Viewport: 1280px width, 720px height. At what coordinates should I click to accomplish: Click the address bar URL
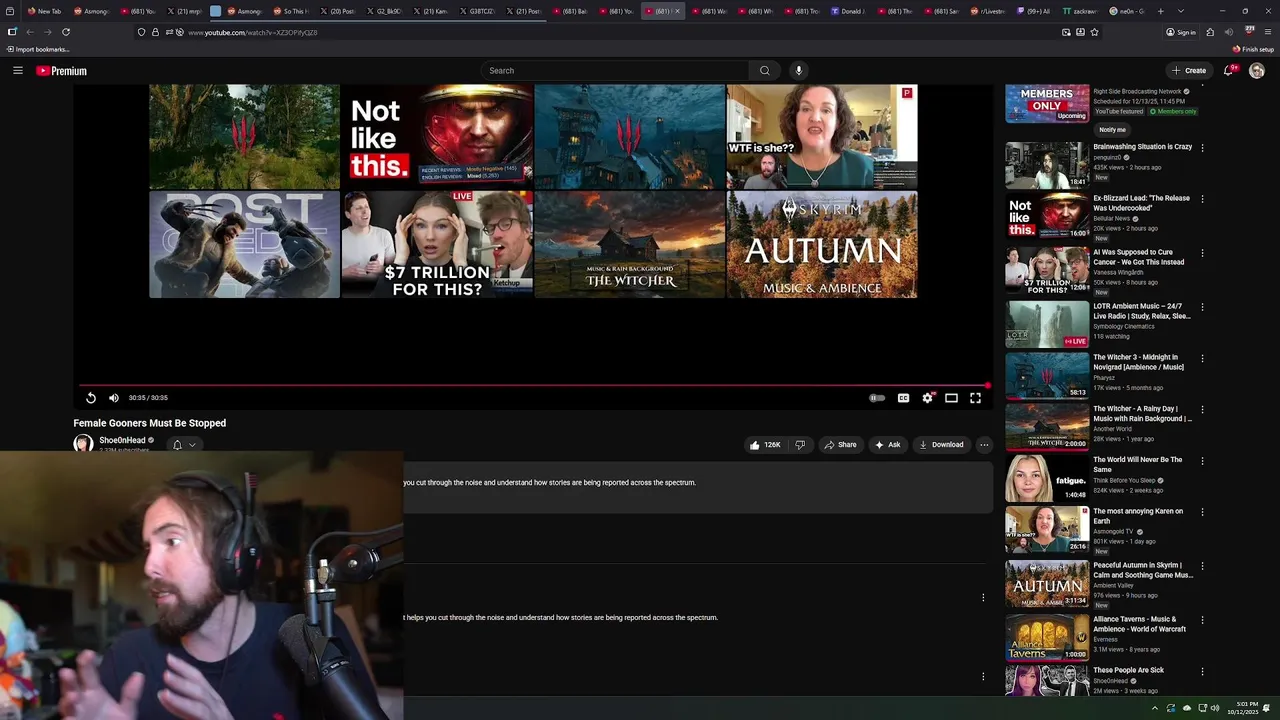point(253,33)
